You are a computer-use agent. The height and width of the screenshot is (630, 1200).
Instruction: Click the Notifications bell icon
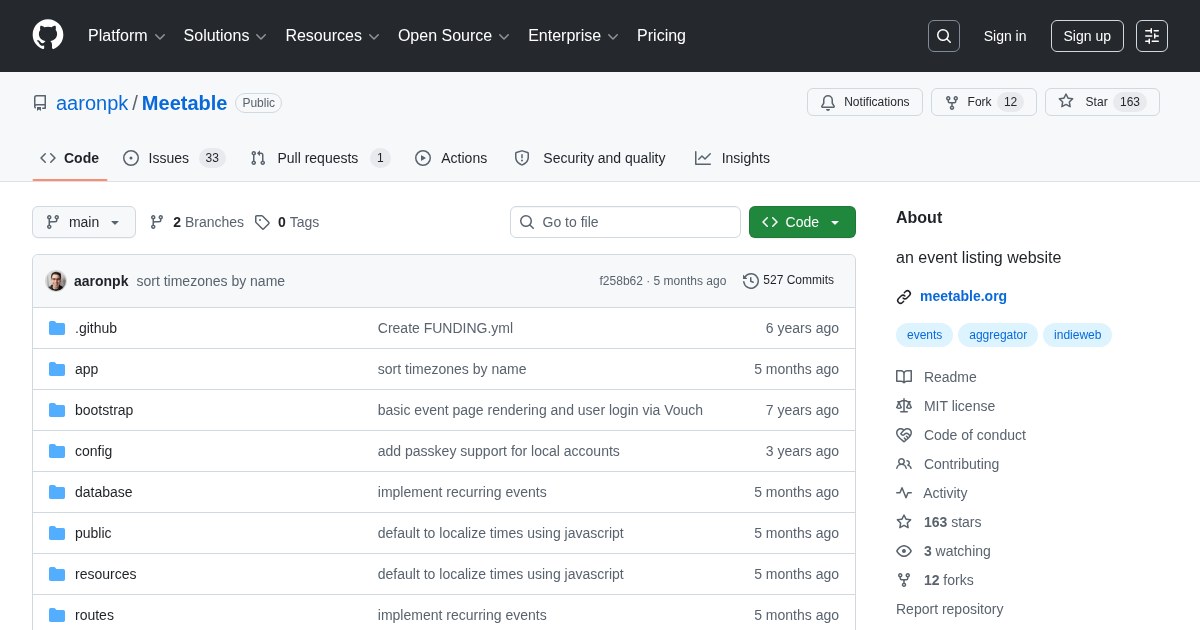click(828, 102)
